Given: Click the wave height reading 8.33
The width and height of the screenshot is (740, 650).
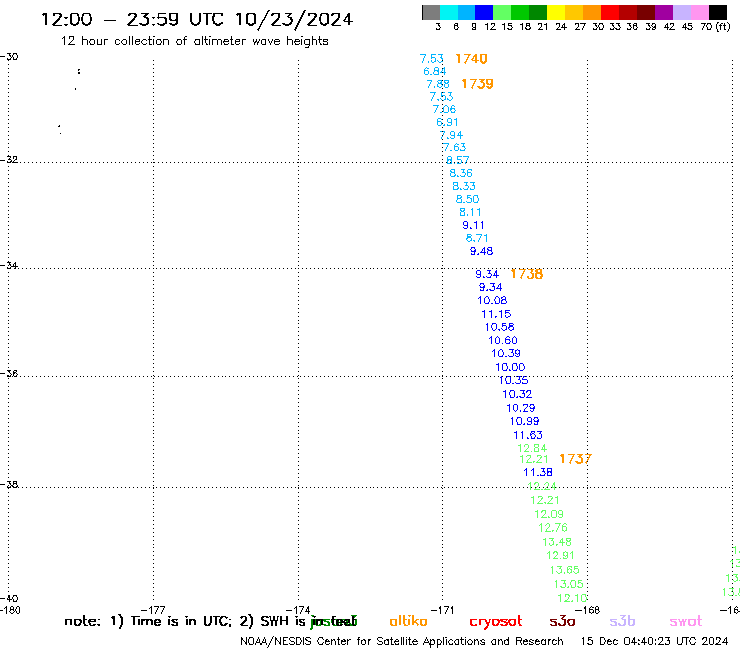Looking at the screenshot, I should click(x=464, y=186).
